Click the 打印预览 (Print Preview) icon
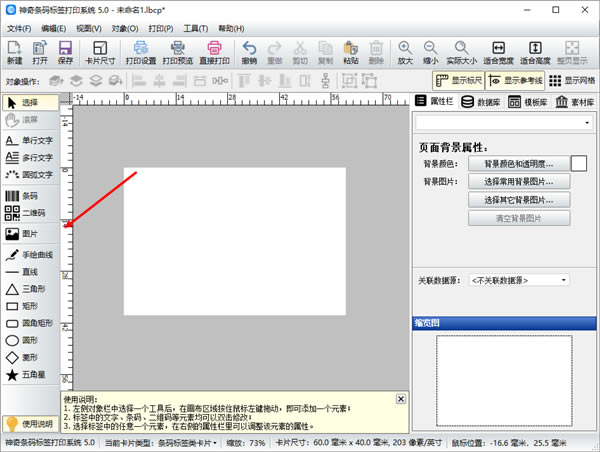 (178, 52)
